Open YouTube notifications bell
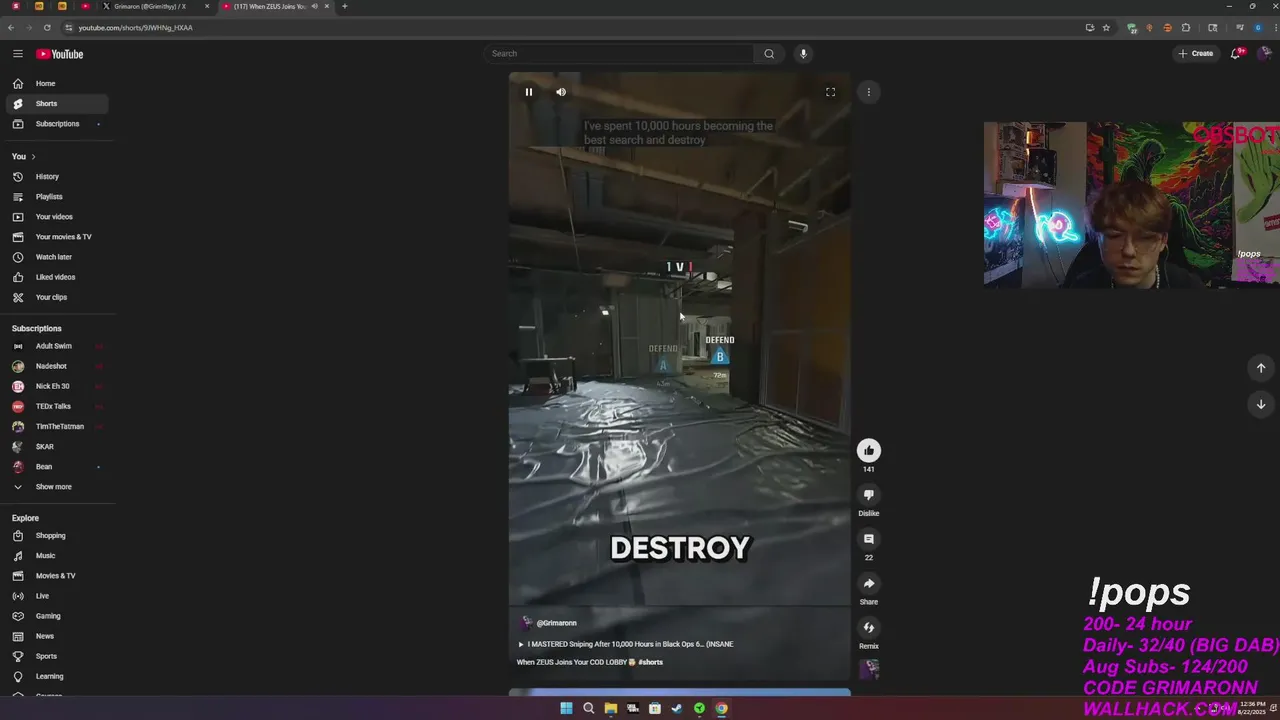Image resolution: width=1280 pixels, height=720 pixels. [x=1236, y=54]
